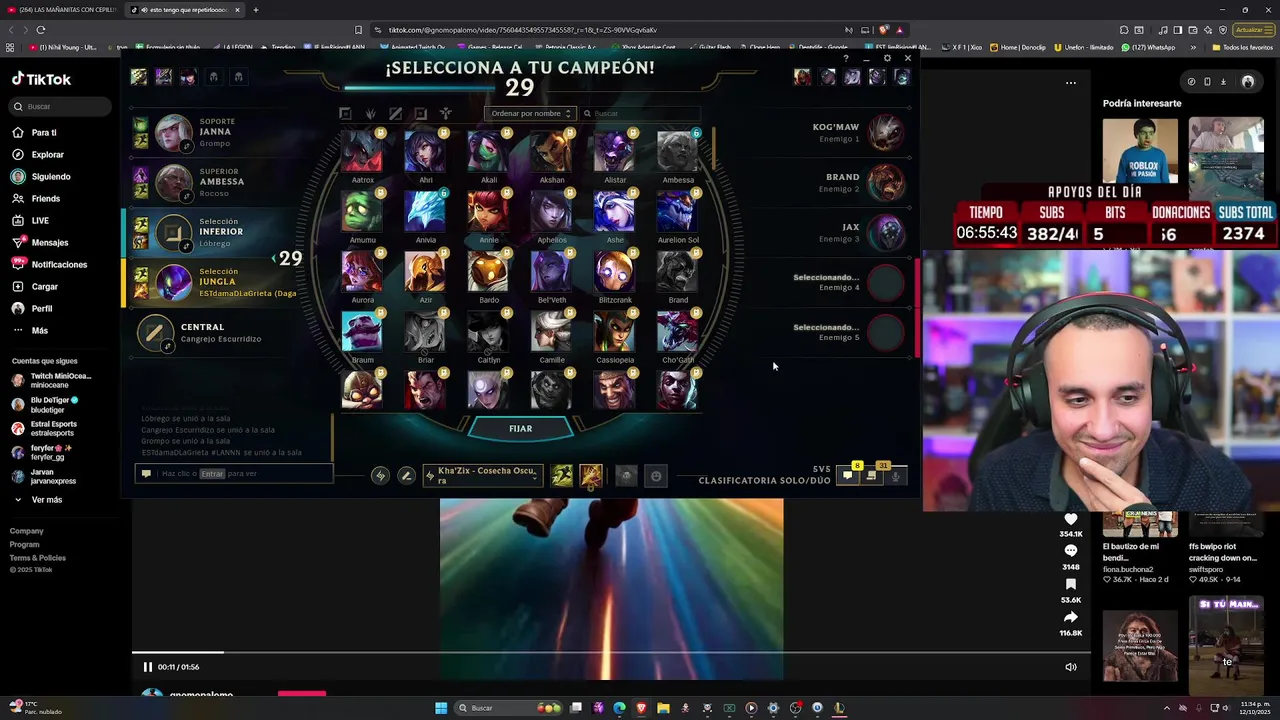Open Terms & Policies footer link
The height and width of the screenshot is (720, 1280).
(x=38, y=557)
